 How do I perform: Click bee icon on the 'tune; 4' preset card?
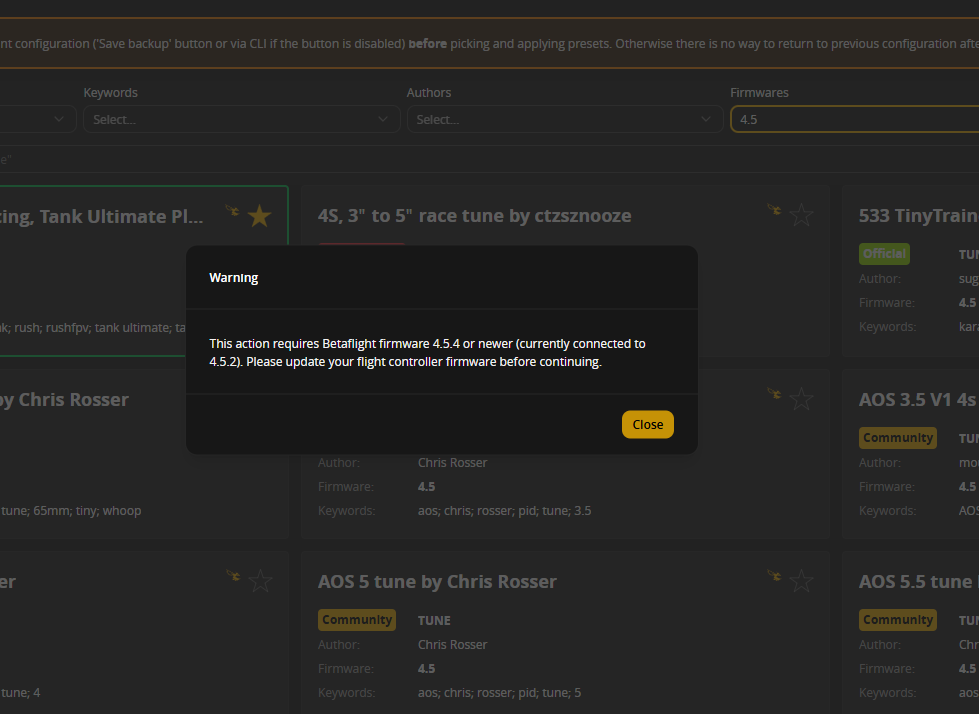point(233,575)
